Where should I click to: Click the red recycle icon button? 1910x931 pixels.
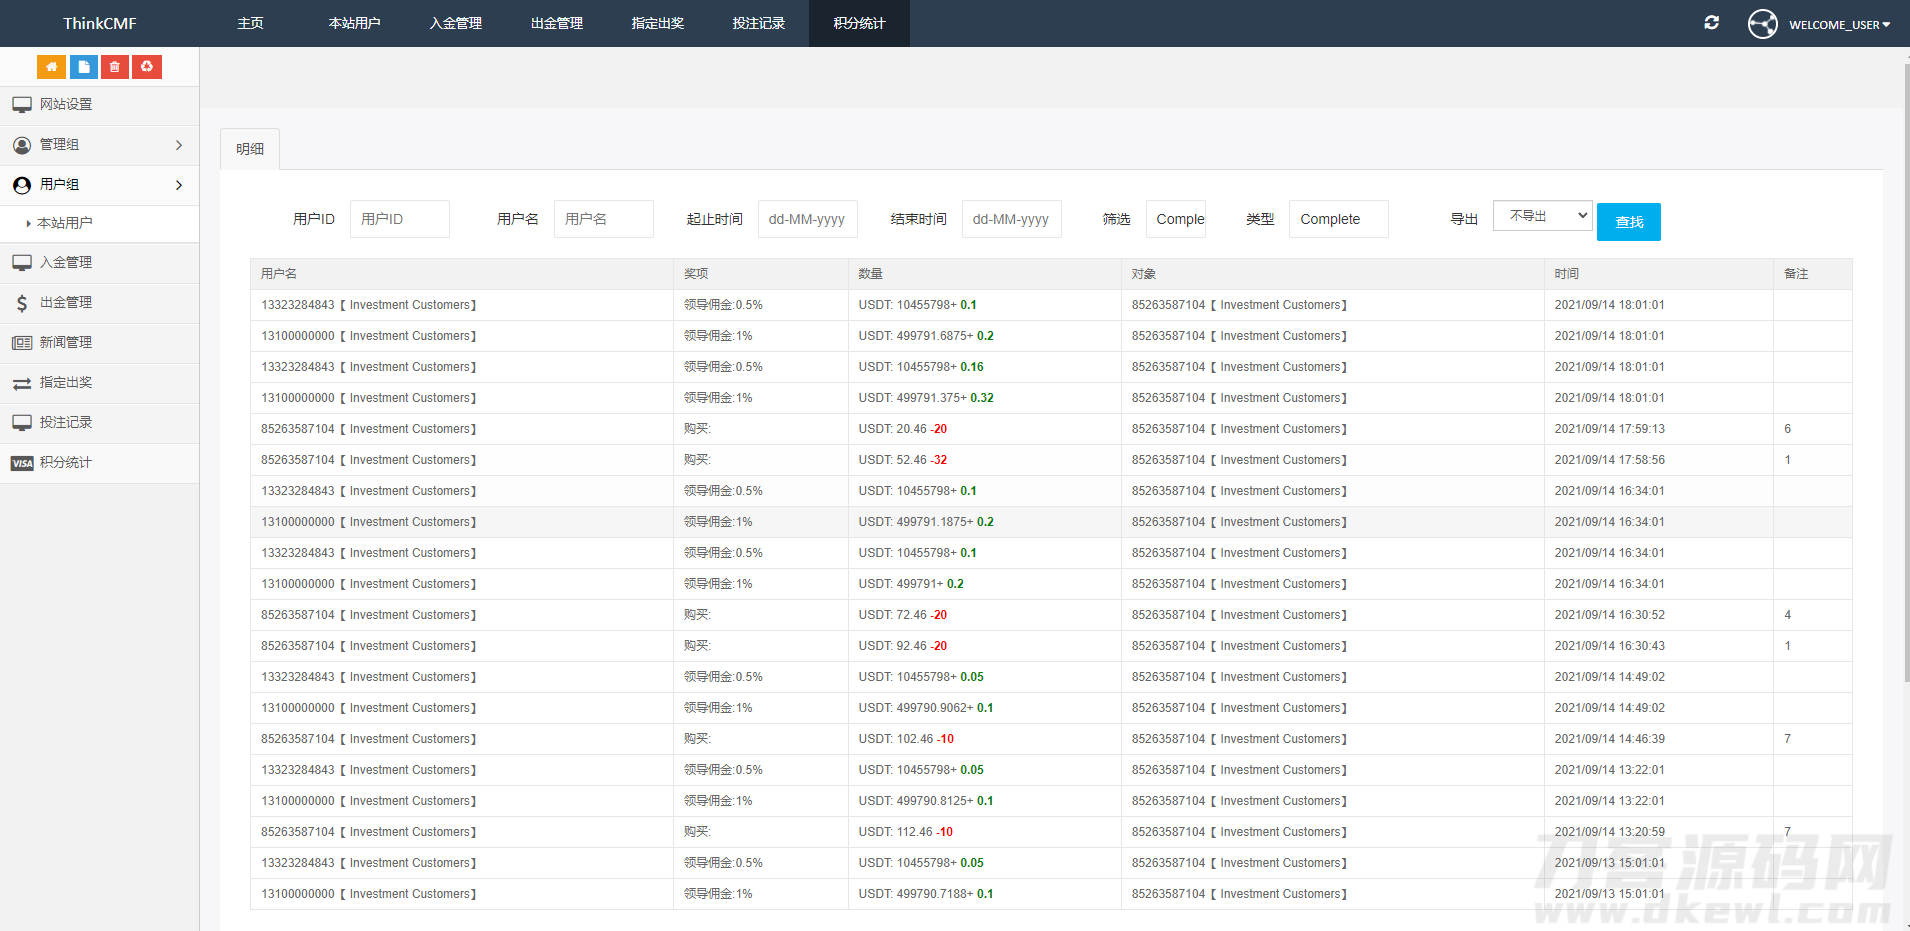point(147,67)
